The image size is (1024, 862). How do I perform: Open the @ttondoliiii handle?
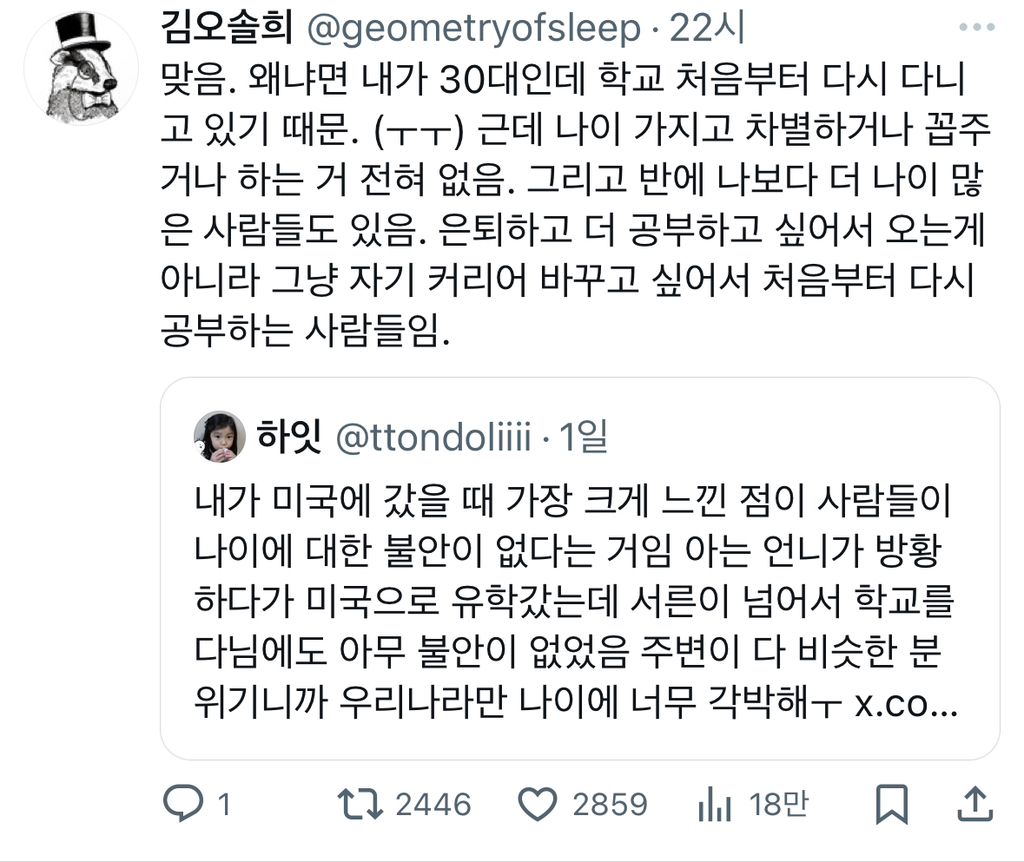tap(432, 437)
